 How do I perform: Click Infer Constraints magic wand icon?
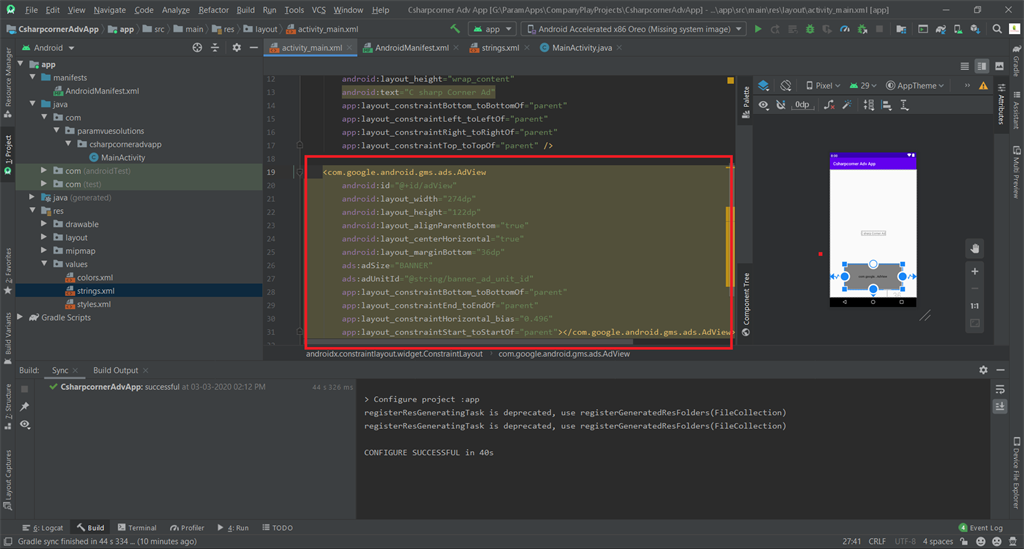pyautogui.click(x=847, y=105)
